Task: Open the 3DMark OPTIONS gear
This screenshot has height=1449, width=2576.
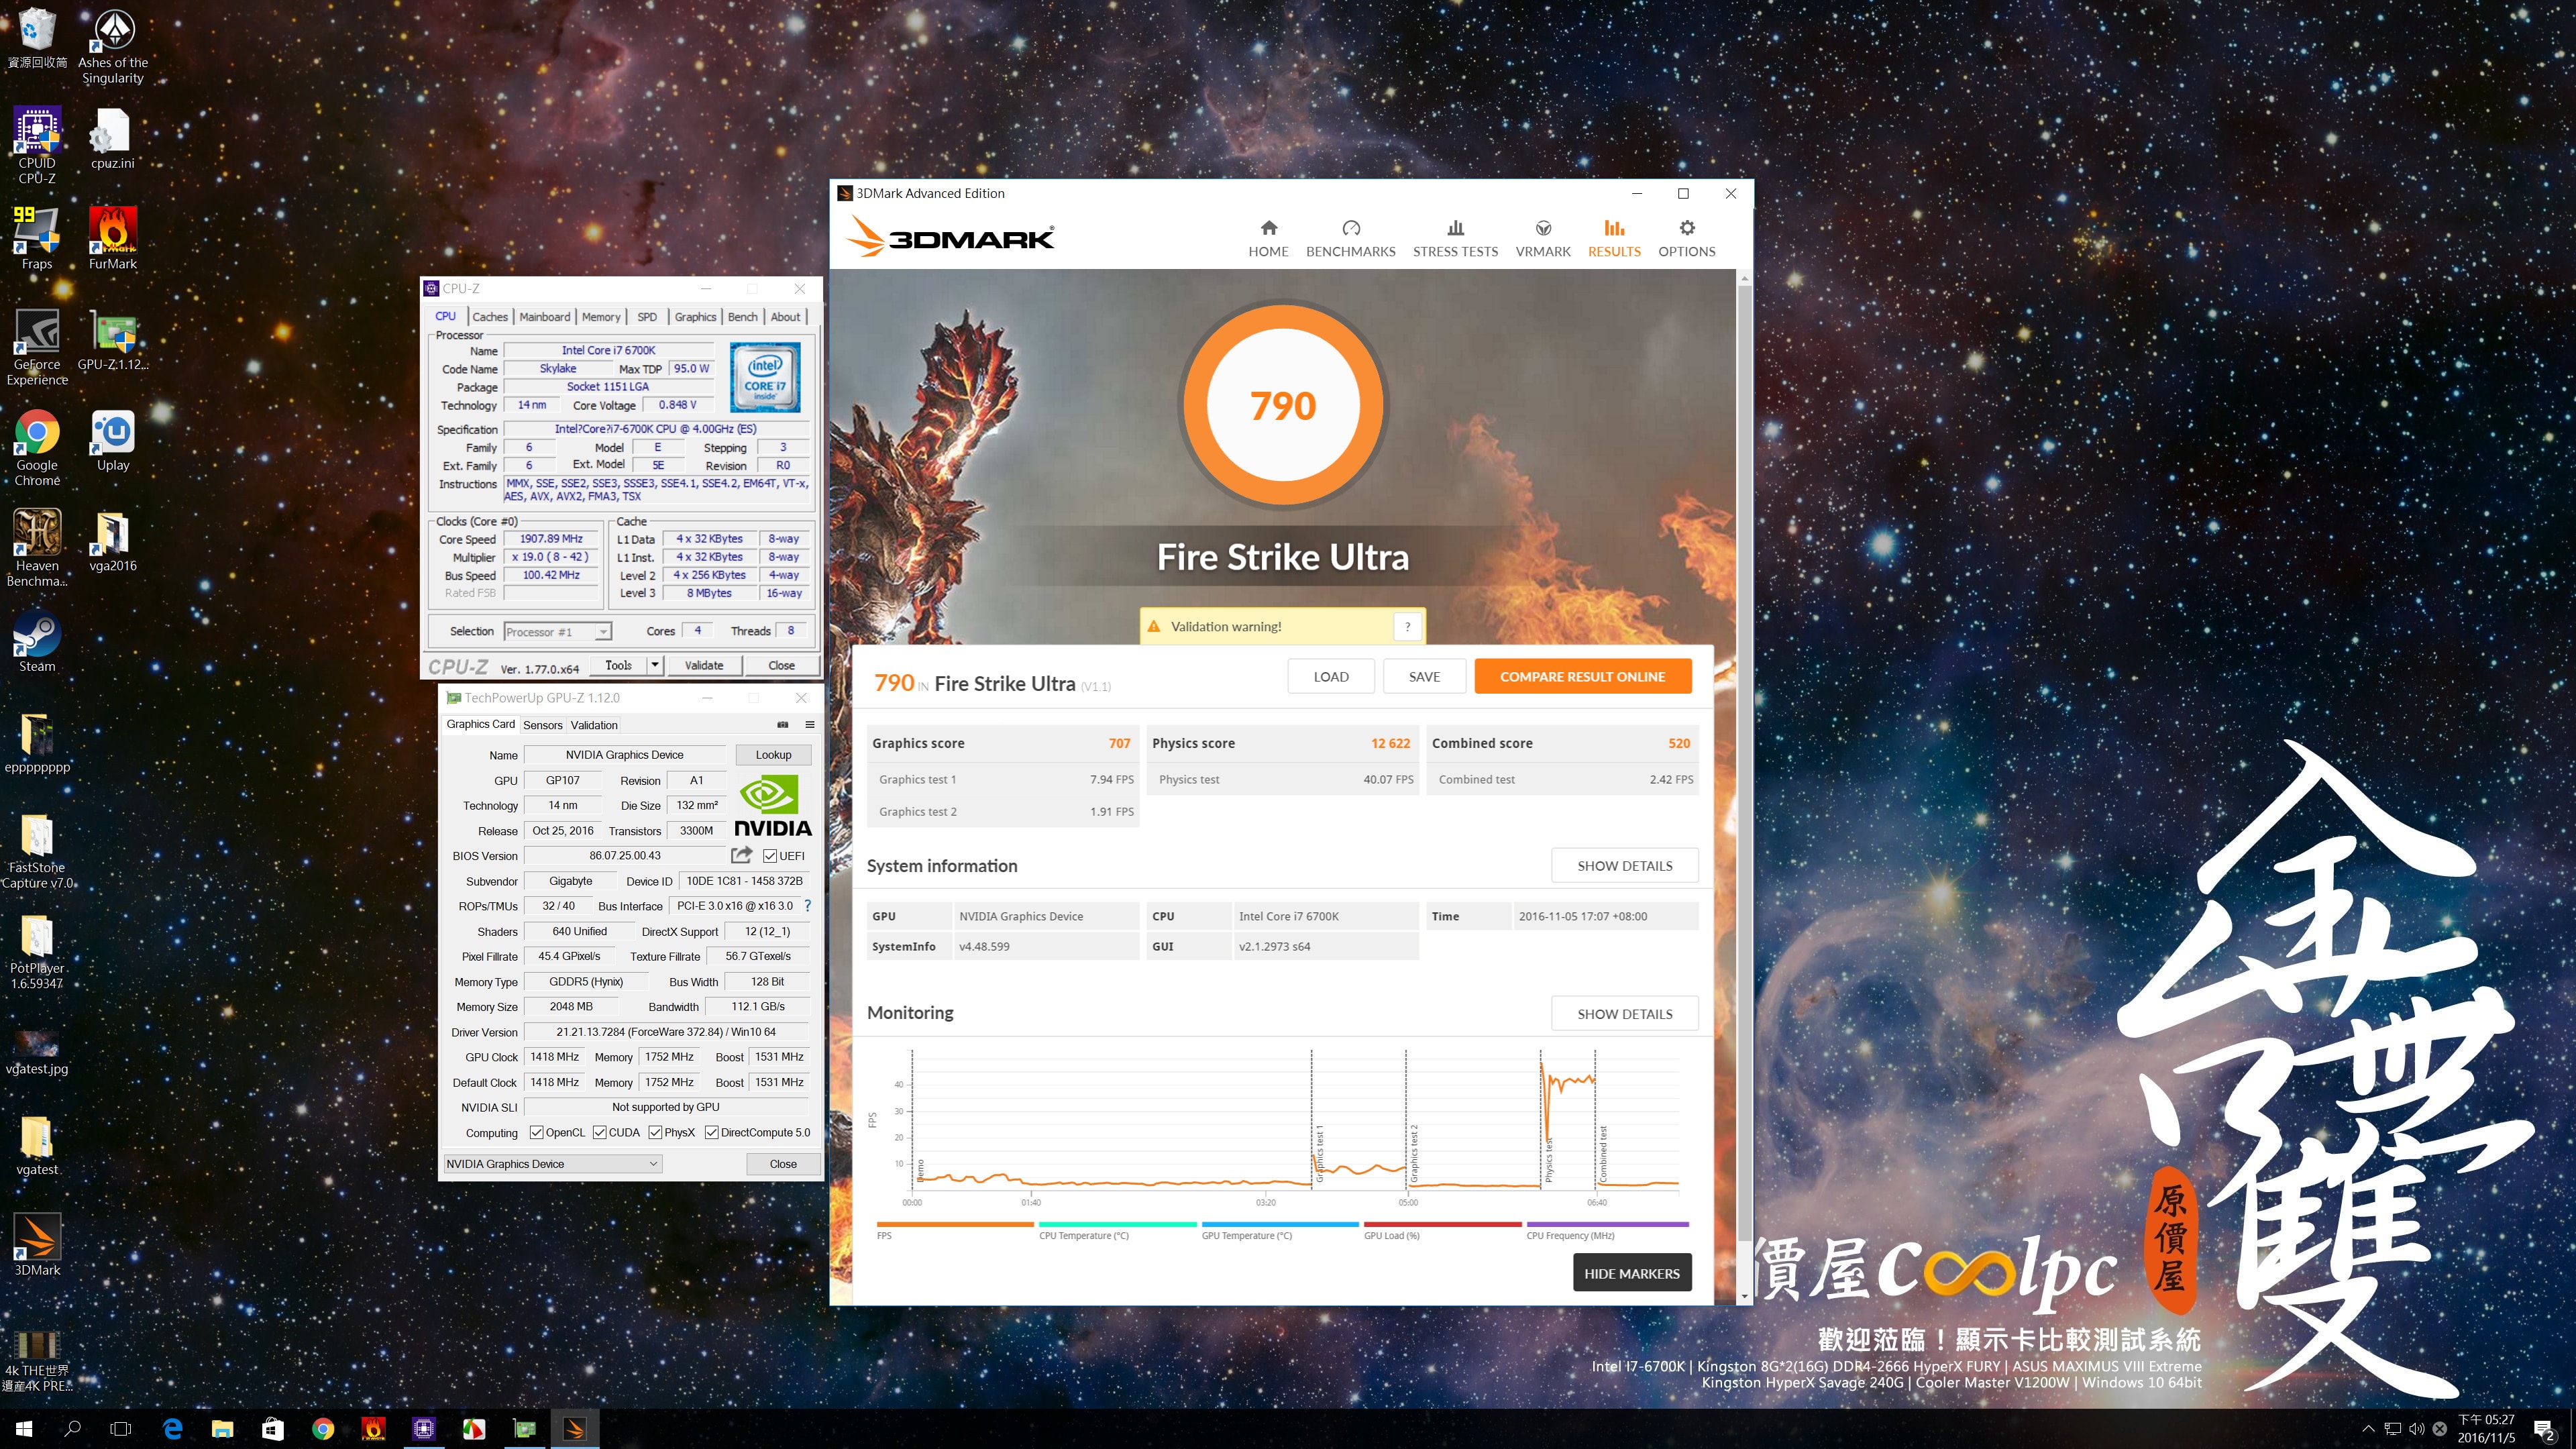Action: (x=1686, y=239)
